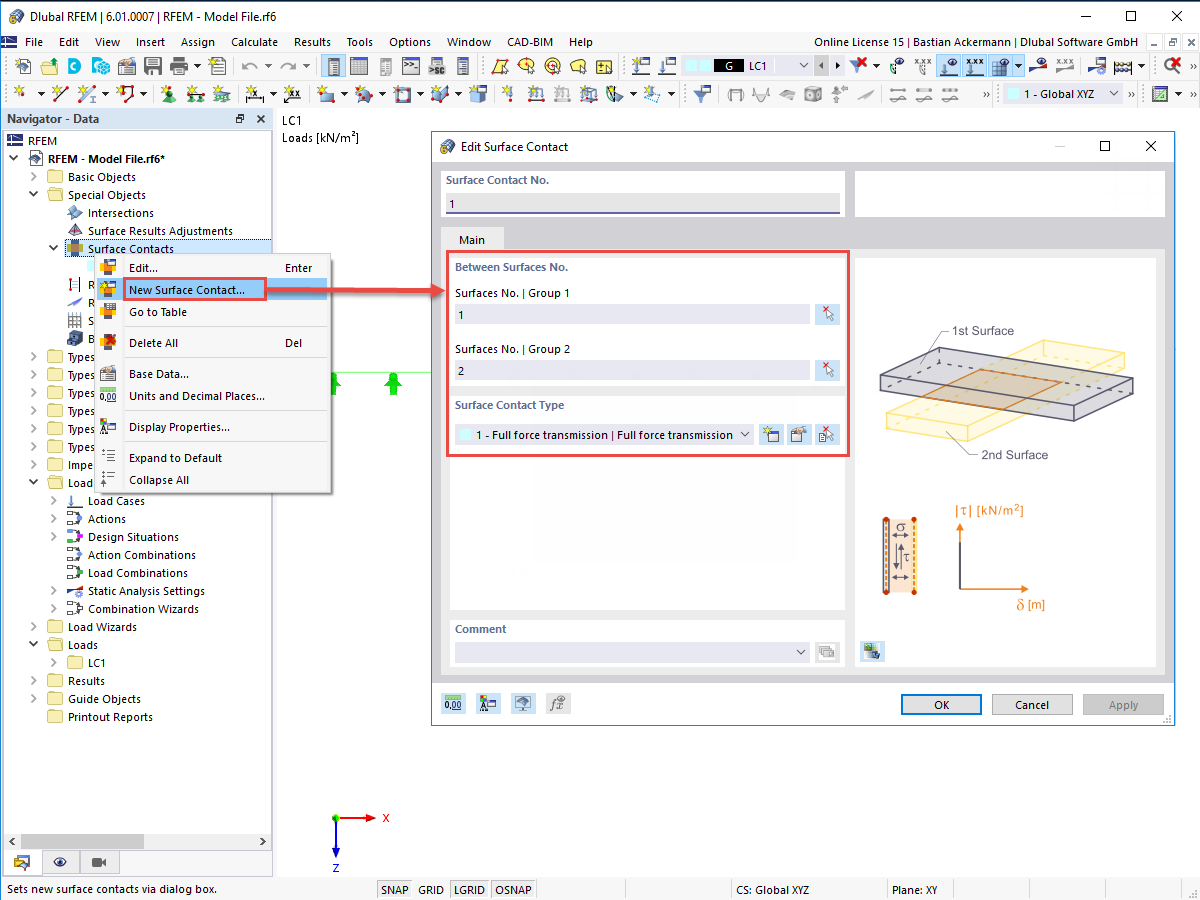The width and height of the screenshot is (1200, 900).
Task: Click the units and decimal places icon in dialog
Action: tap(454, 704)
